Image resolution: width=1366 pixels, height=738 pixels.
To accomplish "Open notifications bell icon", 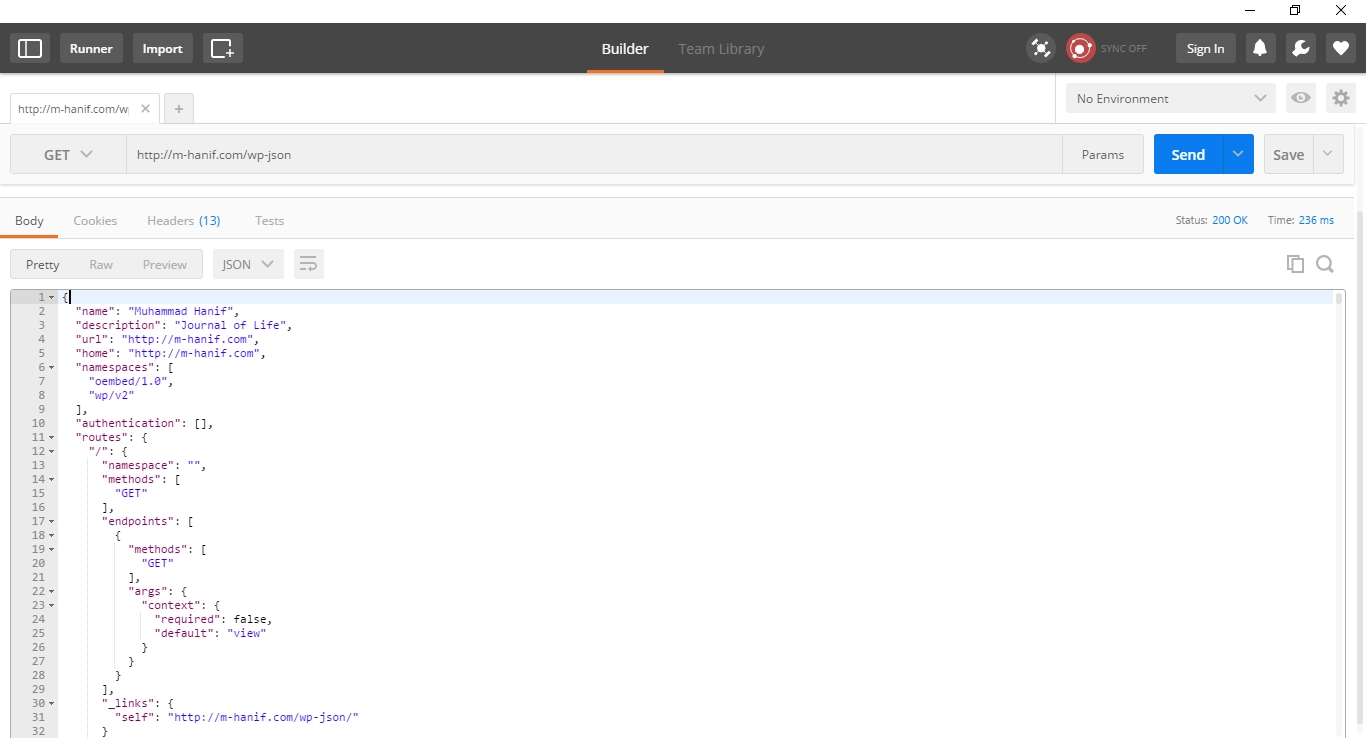I will (1260, 48).
